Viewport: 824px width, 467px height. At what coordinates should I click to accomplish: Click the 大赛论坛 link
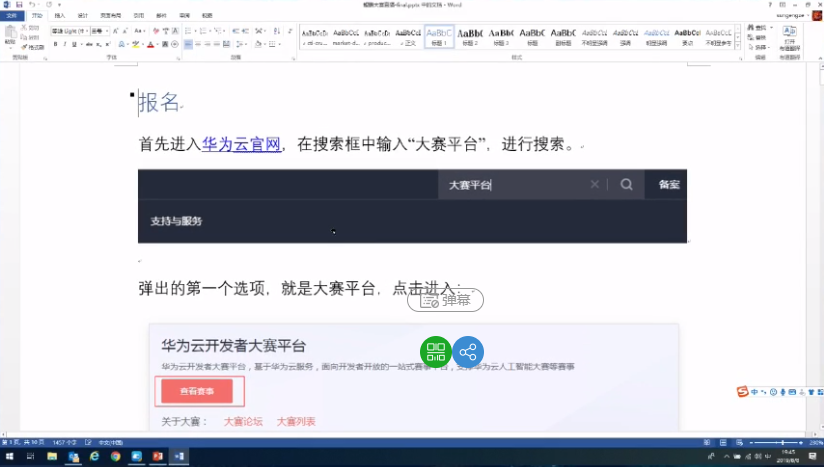pos(243,422)
